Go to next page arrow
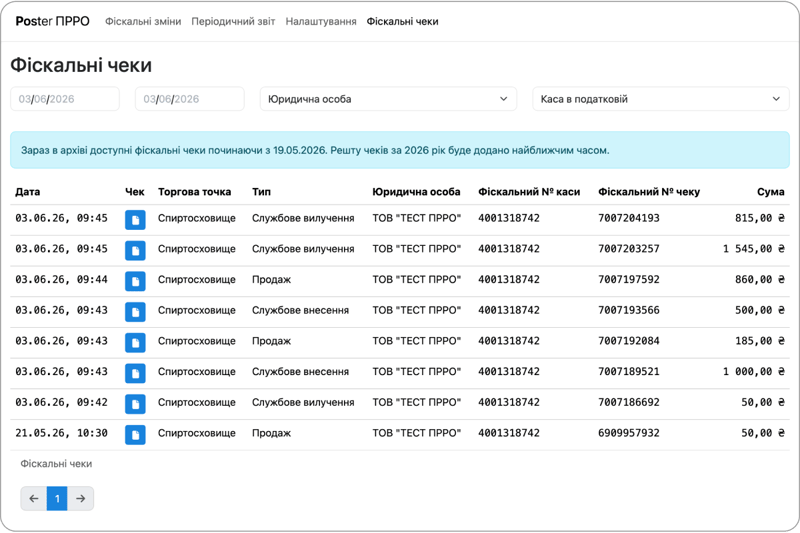Viewport: 800px width, 533px height. (x=81, y=498)
